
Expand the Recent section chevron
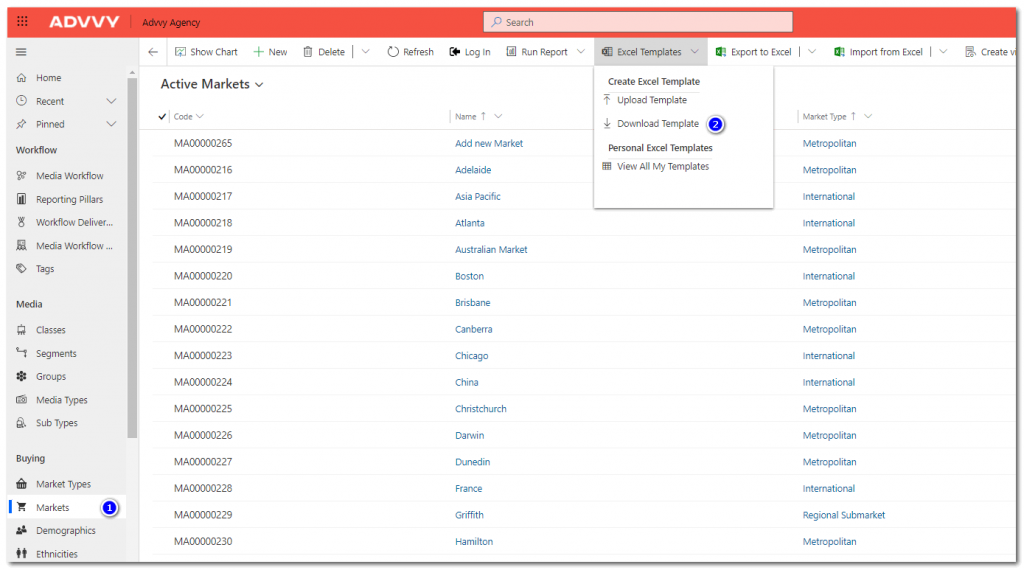click(x=111, y=101)
